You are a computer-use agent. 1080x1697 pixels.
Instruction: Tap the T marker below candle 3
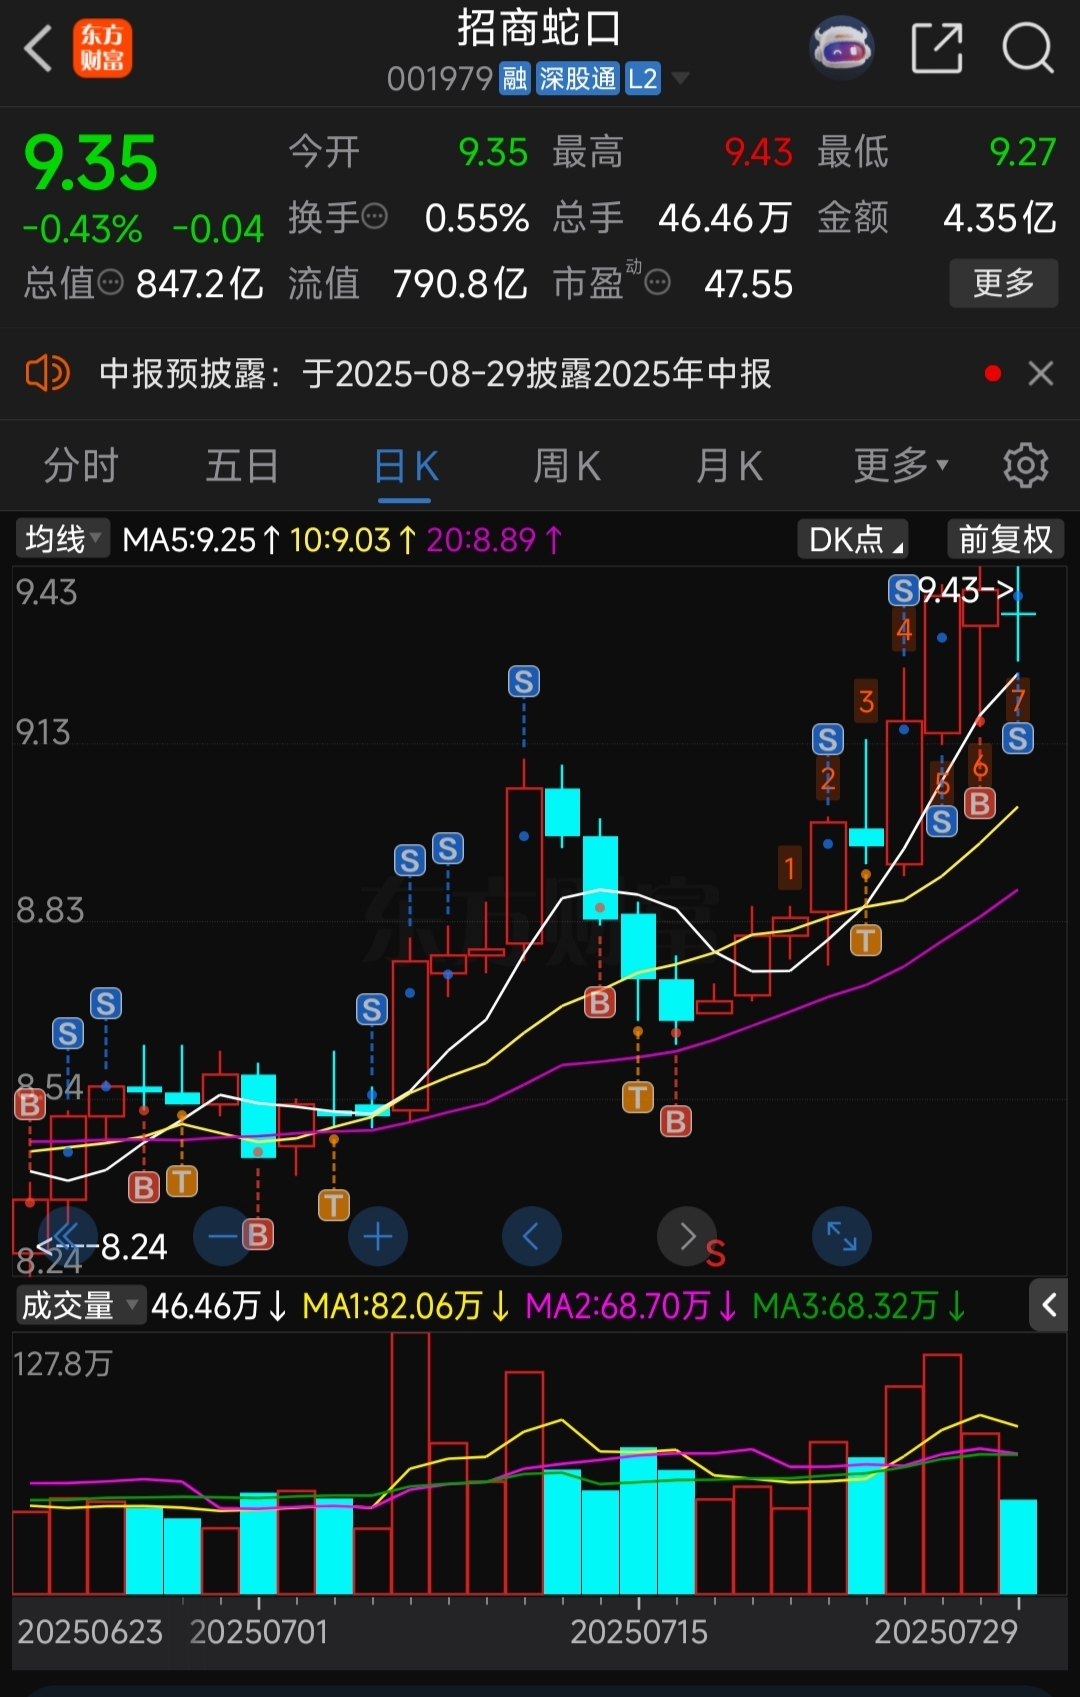pyautogui.click(x=866, y=940)
